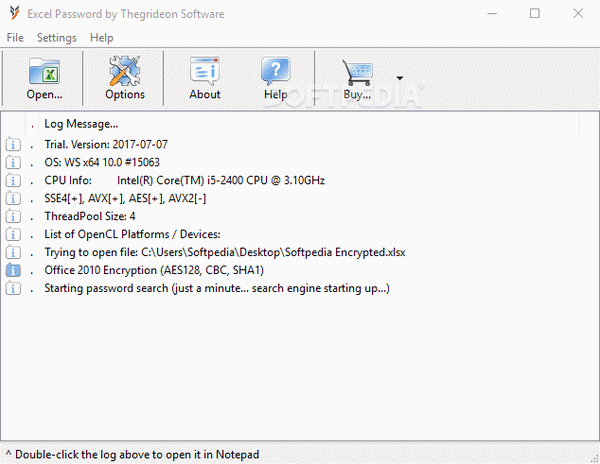The width and height of the screenshot is (600, 464).
Task: Click the status bar hint about Notepad
Action: click(x=132, y=454)
